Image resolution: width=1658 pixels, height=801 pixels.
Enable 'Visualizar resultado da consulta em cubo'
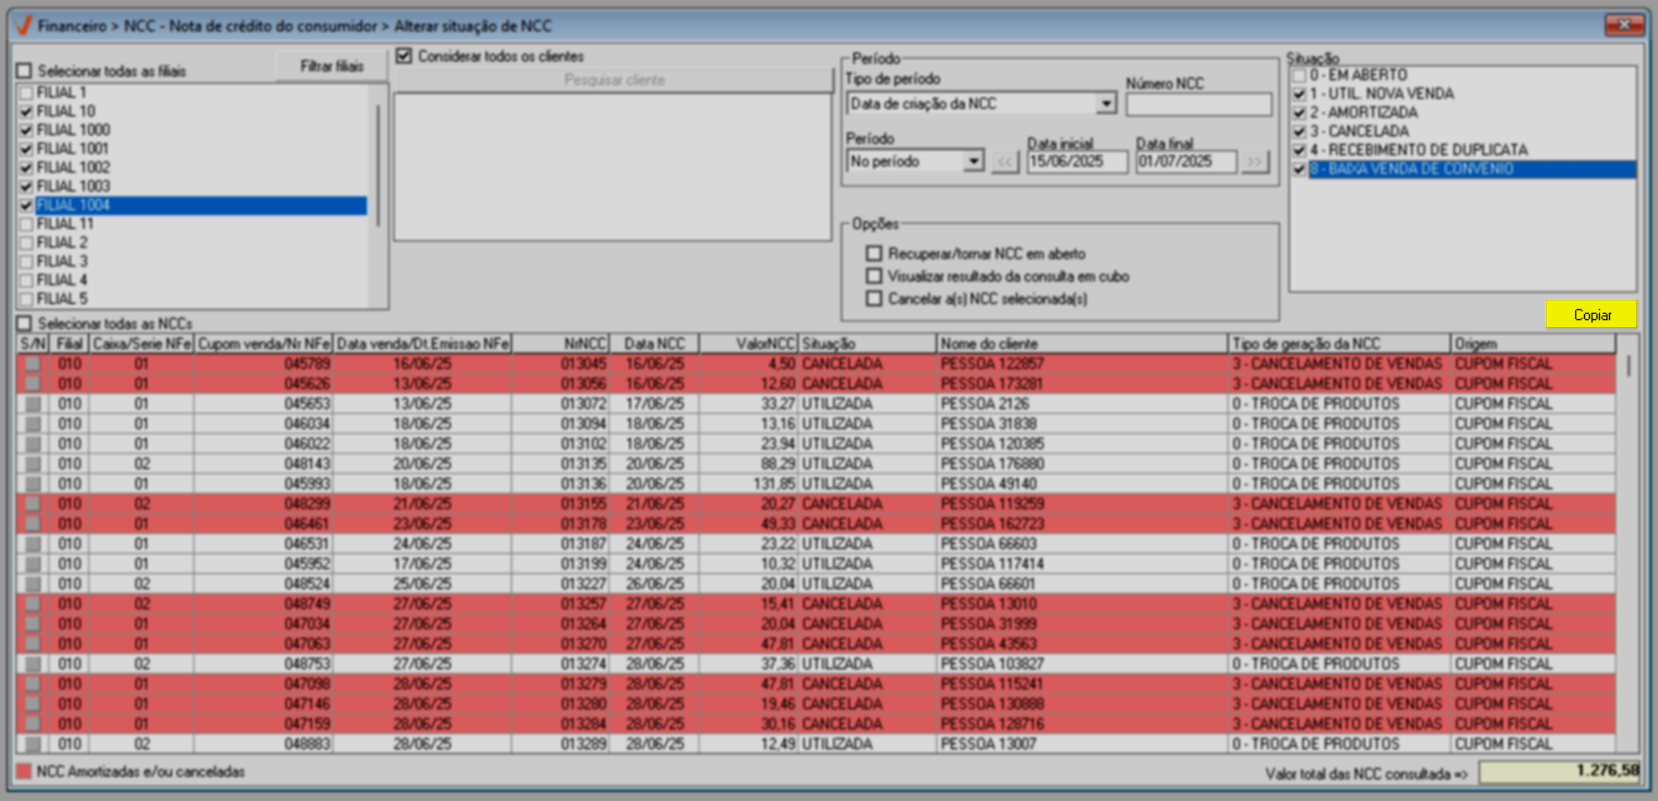tap(874, 276)
